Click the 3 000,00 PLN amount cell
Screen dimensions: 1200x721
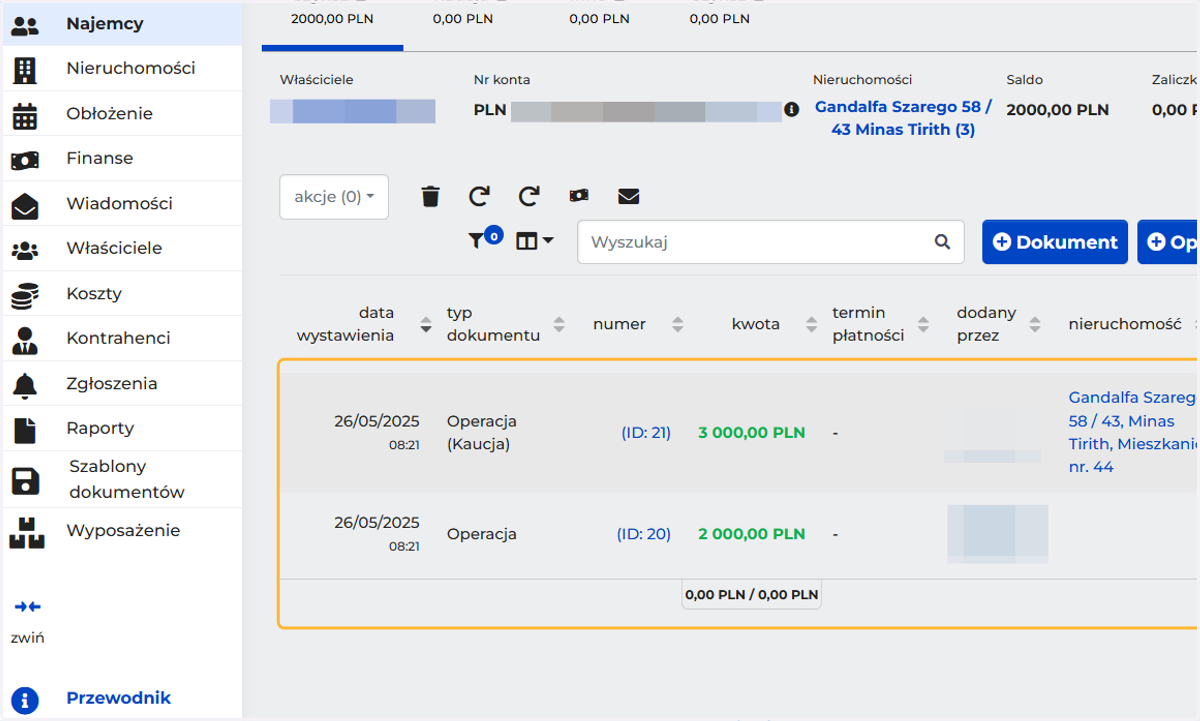click(751, 433)
